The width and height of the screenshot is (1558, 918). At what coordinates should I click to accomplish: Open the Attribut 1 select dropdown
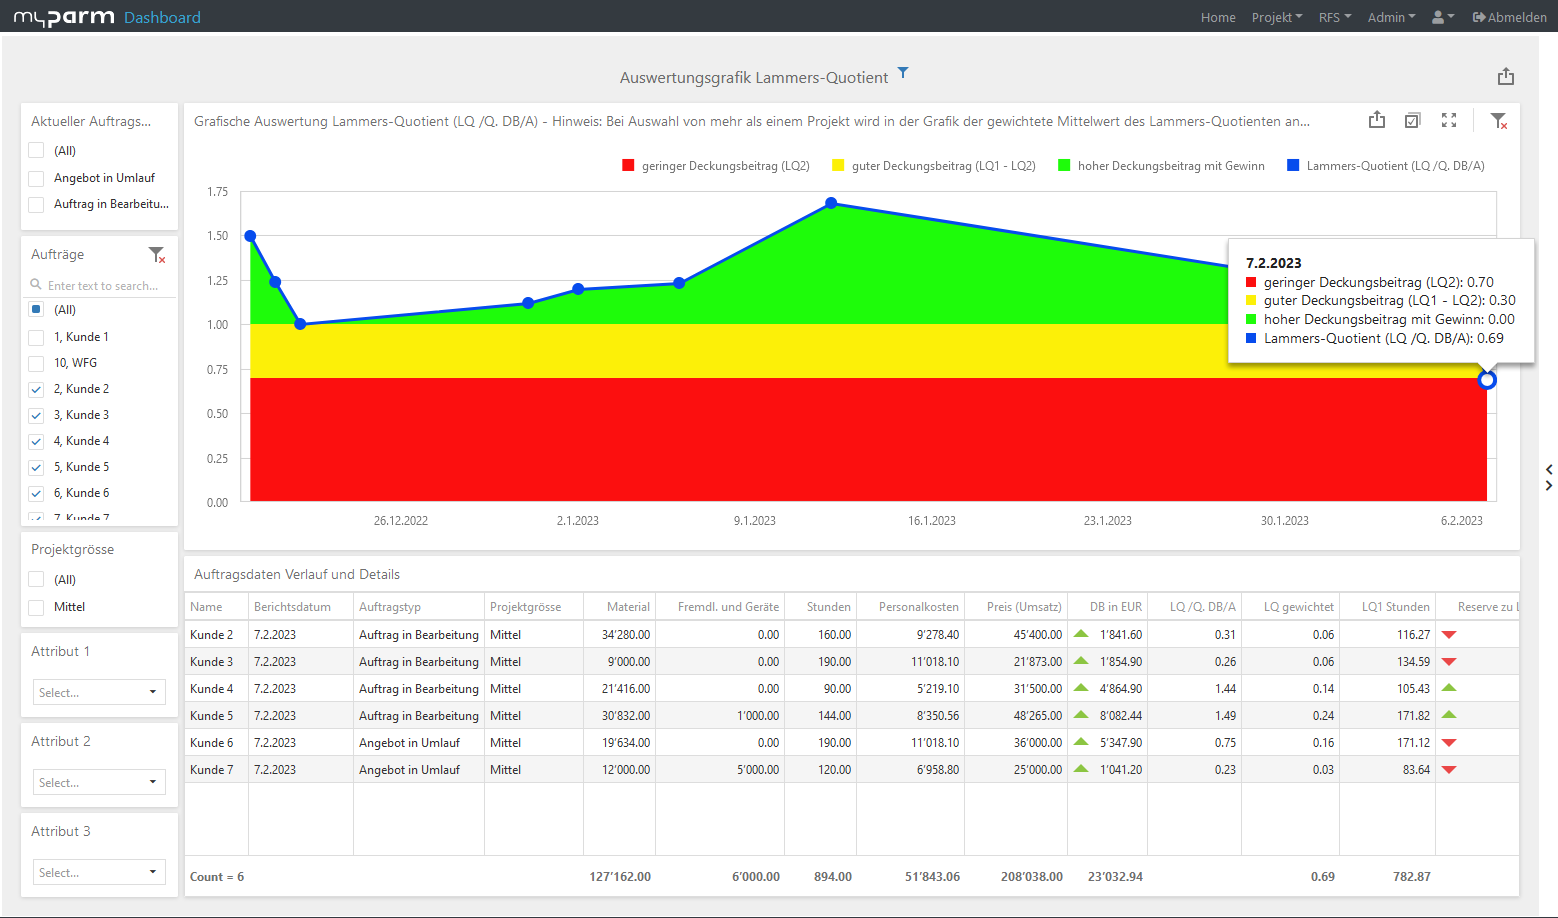99,692
